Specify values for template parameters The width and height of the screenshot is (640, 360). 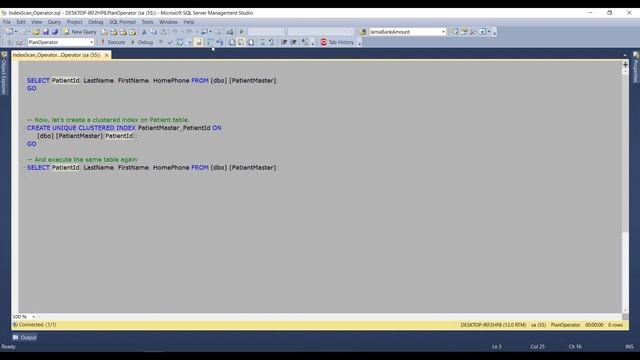pos(305,42)
